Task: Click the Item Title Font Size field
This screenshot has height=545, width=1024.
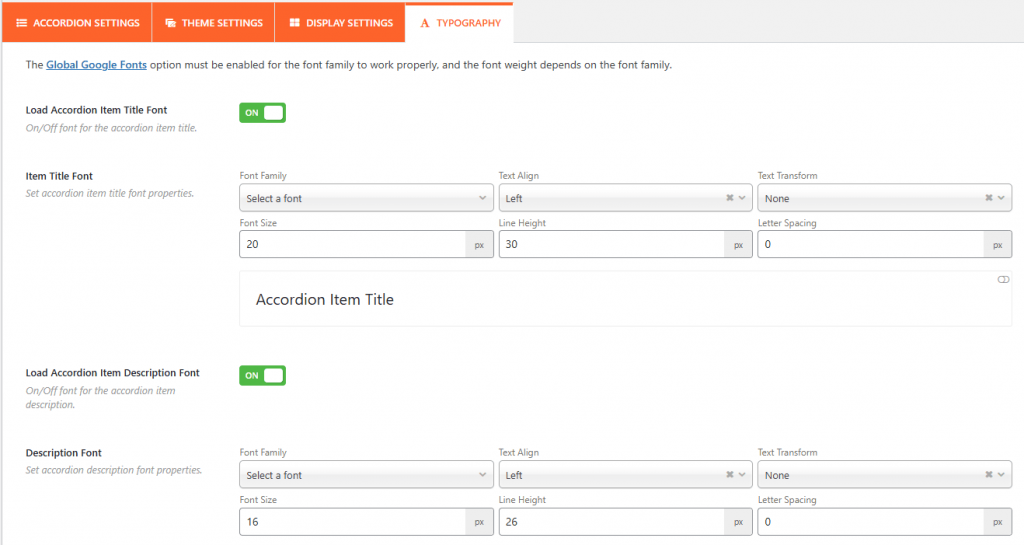Action: (352, 245)
